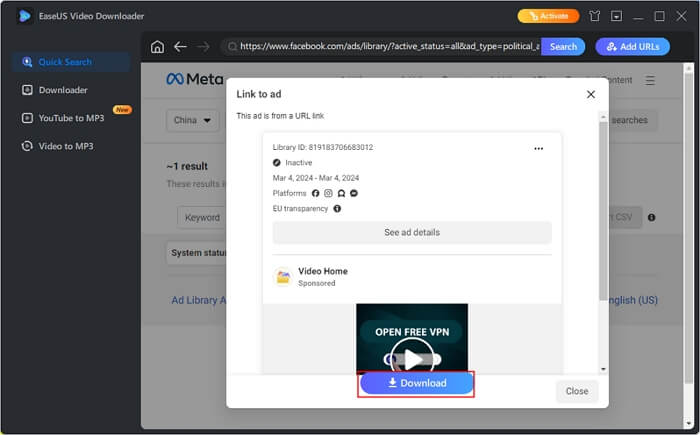Open the Downloader section in sidebar
This screenshot has height=435, width=700.
pos(62,90)
